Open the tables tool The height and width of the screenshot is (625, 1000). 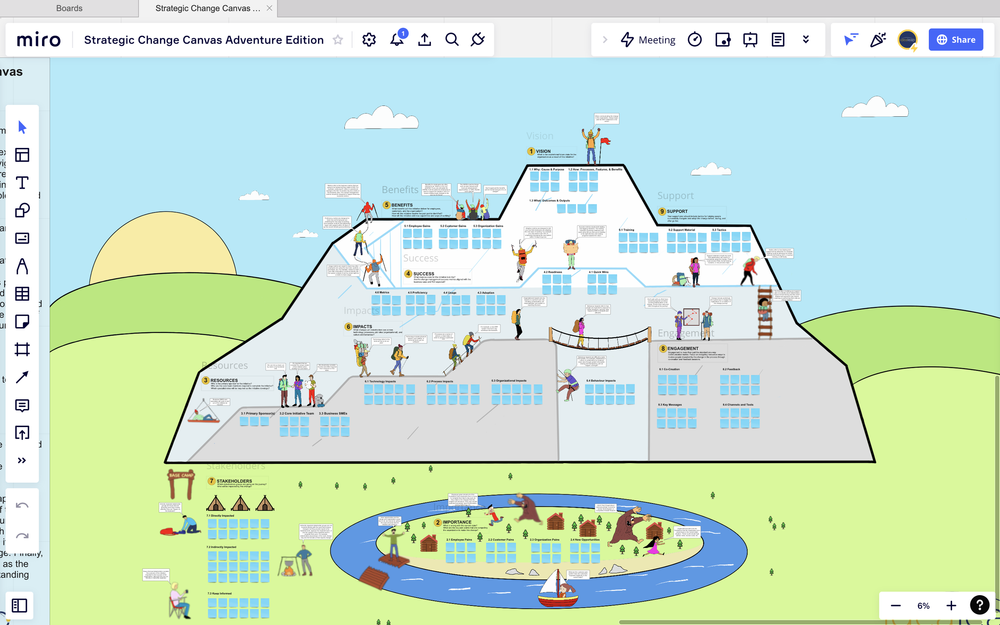click(22, 294)
